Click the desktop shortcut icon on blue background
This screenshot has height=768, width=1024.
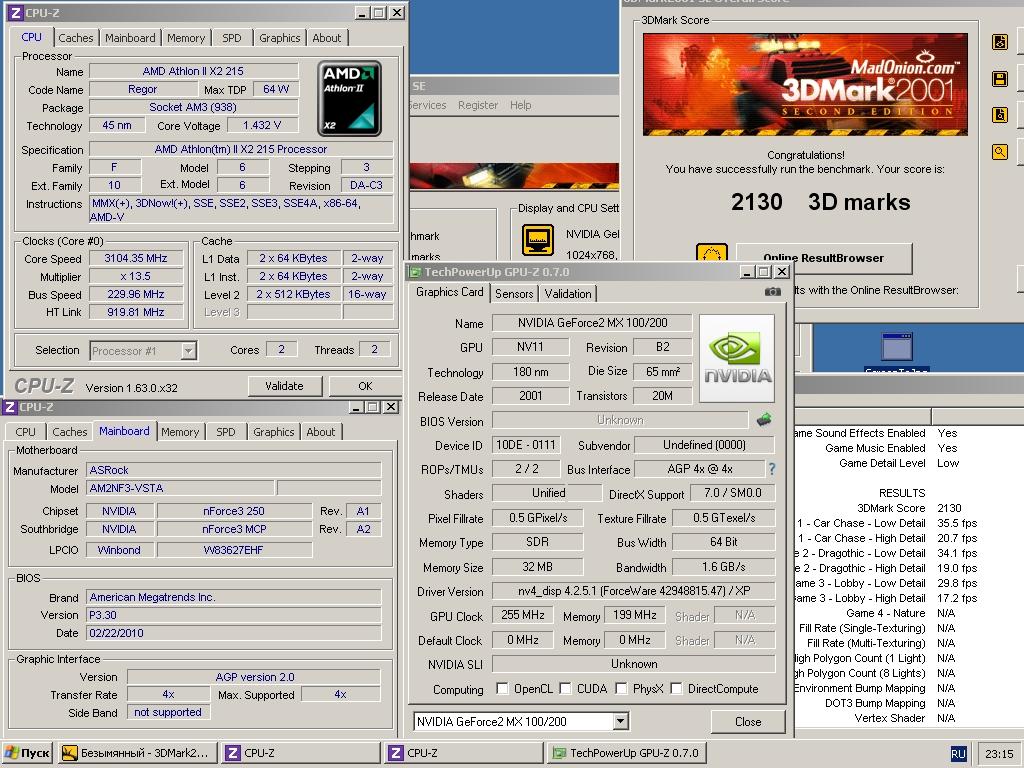pyautogui.click(x=897, y=347)
